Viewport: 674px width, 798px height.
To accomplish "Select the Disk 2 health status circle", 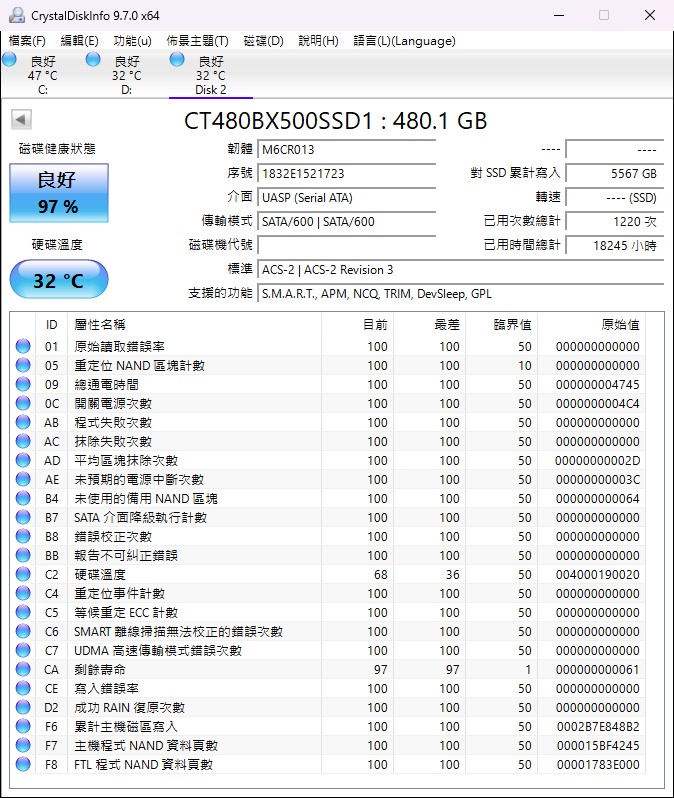I will tap(177, 60).
